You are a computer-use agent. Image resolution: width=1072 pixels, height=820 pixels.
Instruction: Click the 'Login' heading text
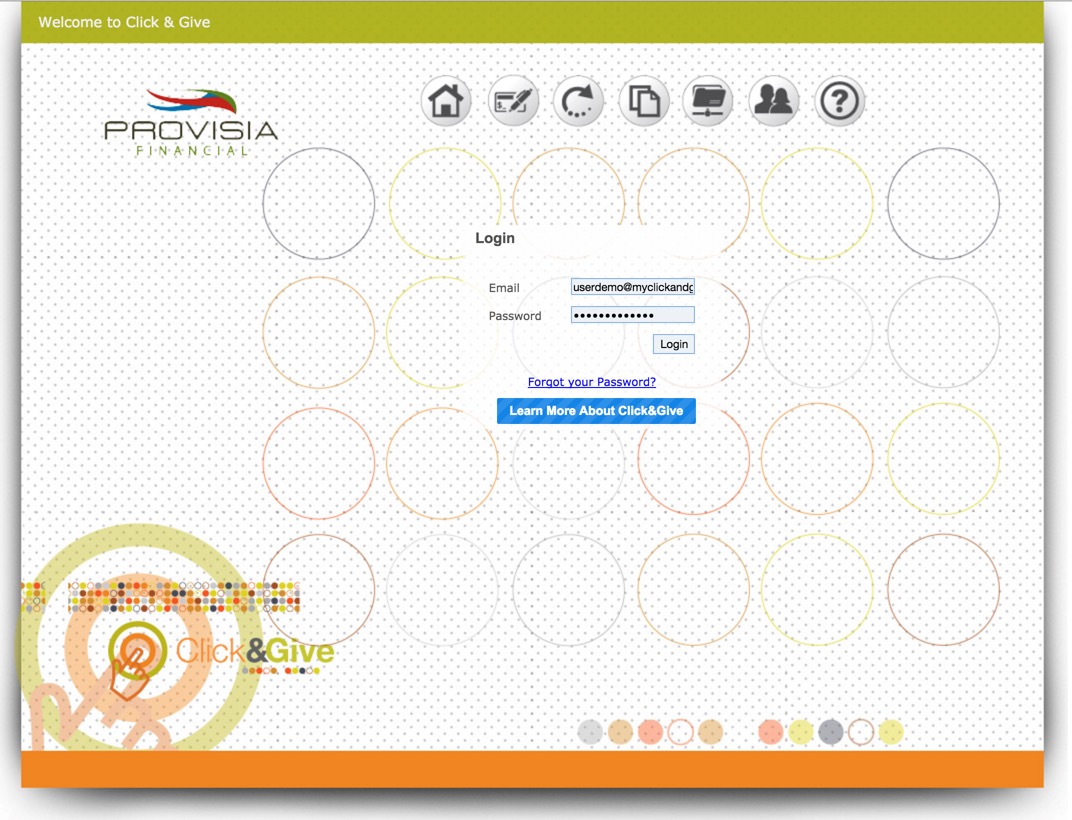(495, 238)
